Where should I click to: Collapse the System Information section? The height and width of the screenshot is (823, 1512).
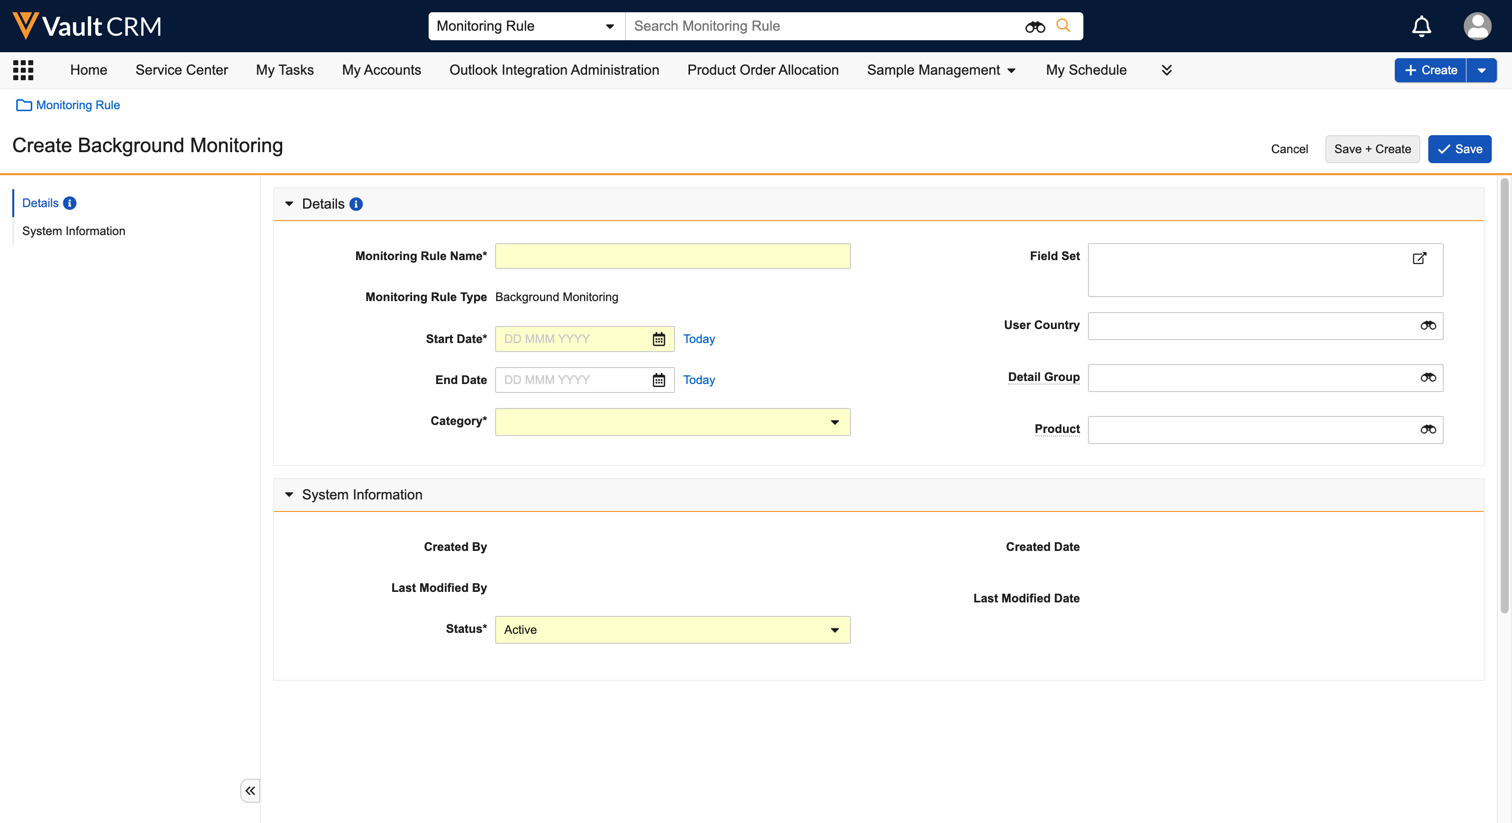[x=289, y=495]
